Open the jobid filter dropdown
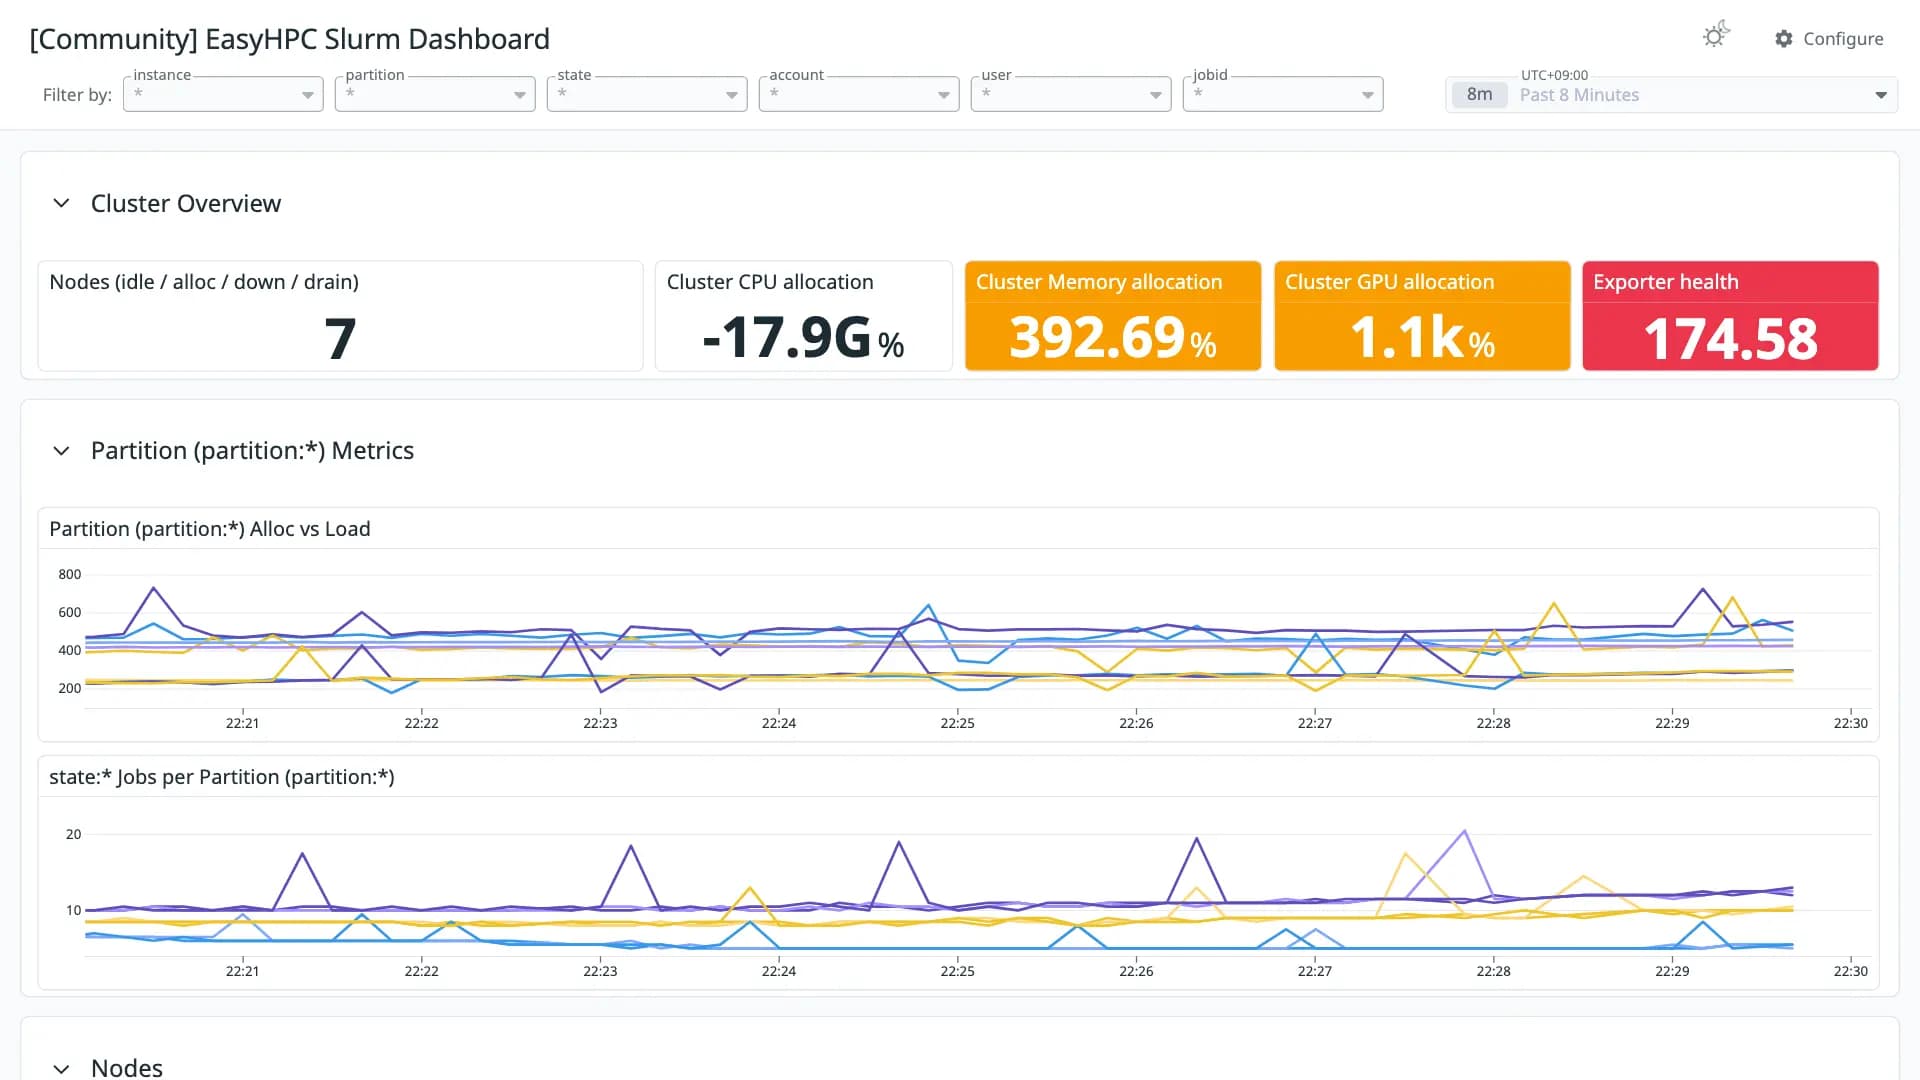 point(1283,94)
